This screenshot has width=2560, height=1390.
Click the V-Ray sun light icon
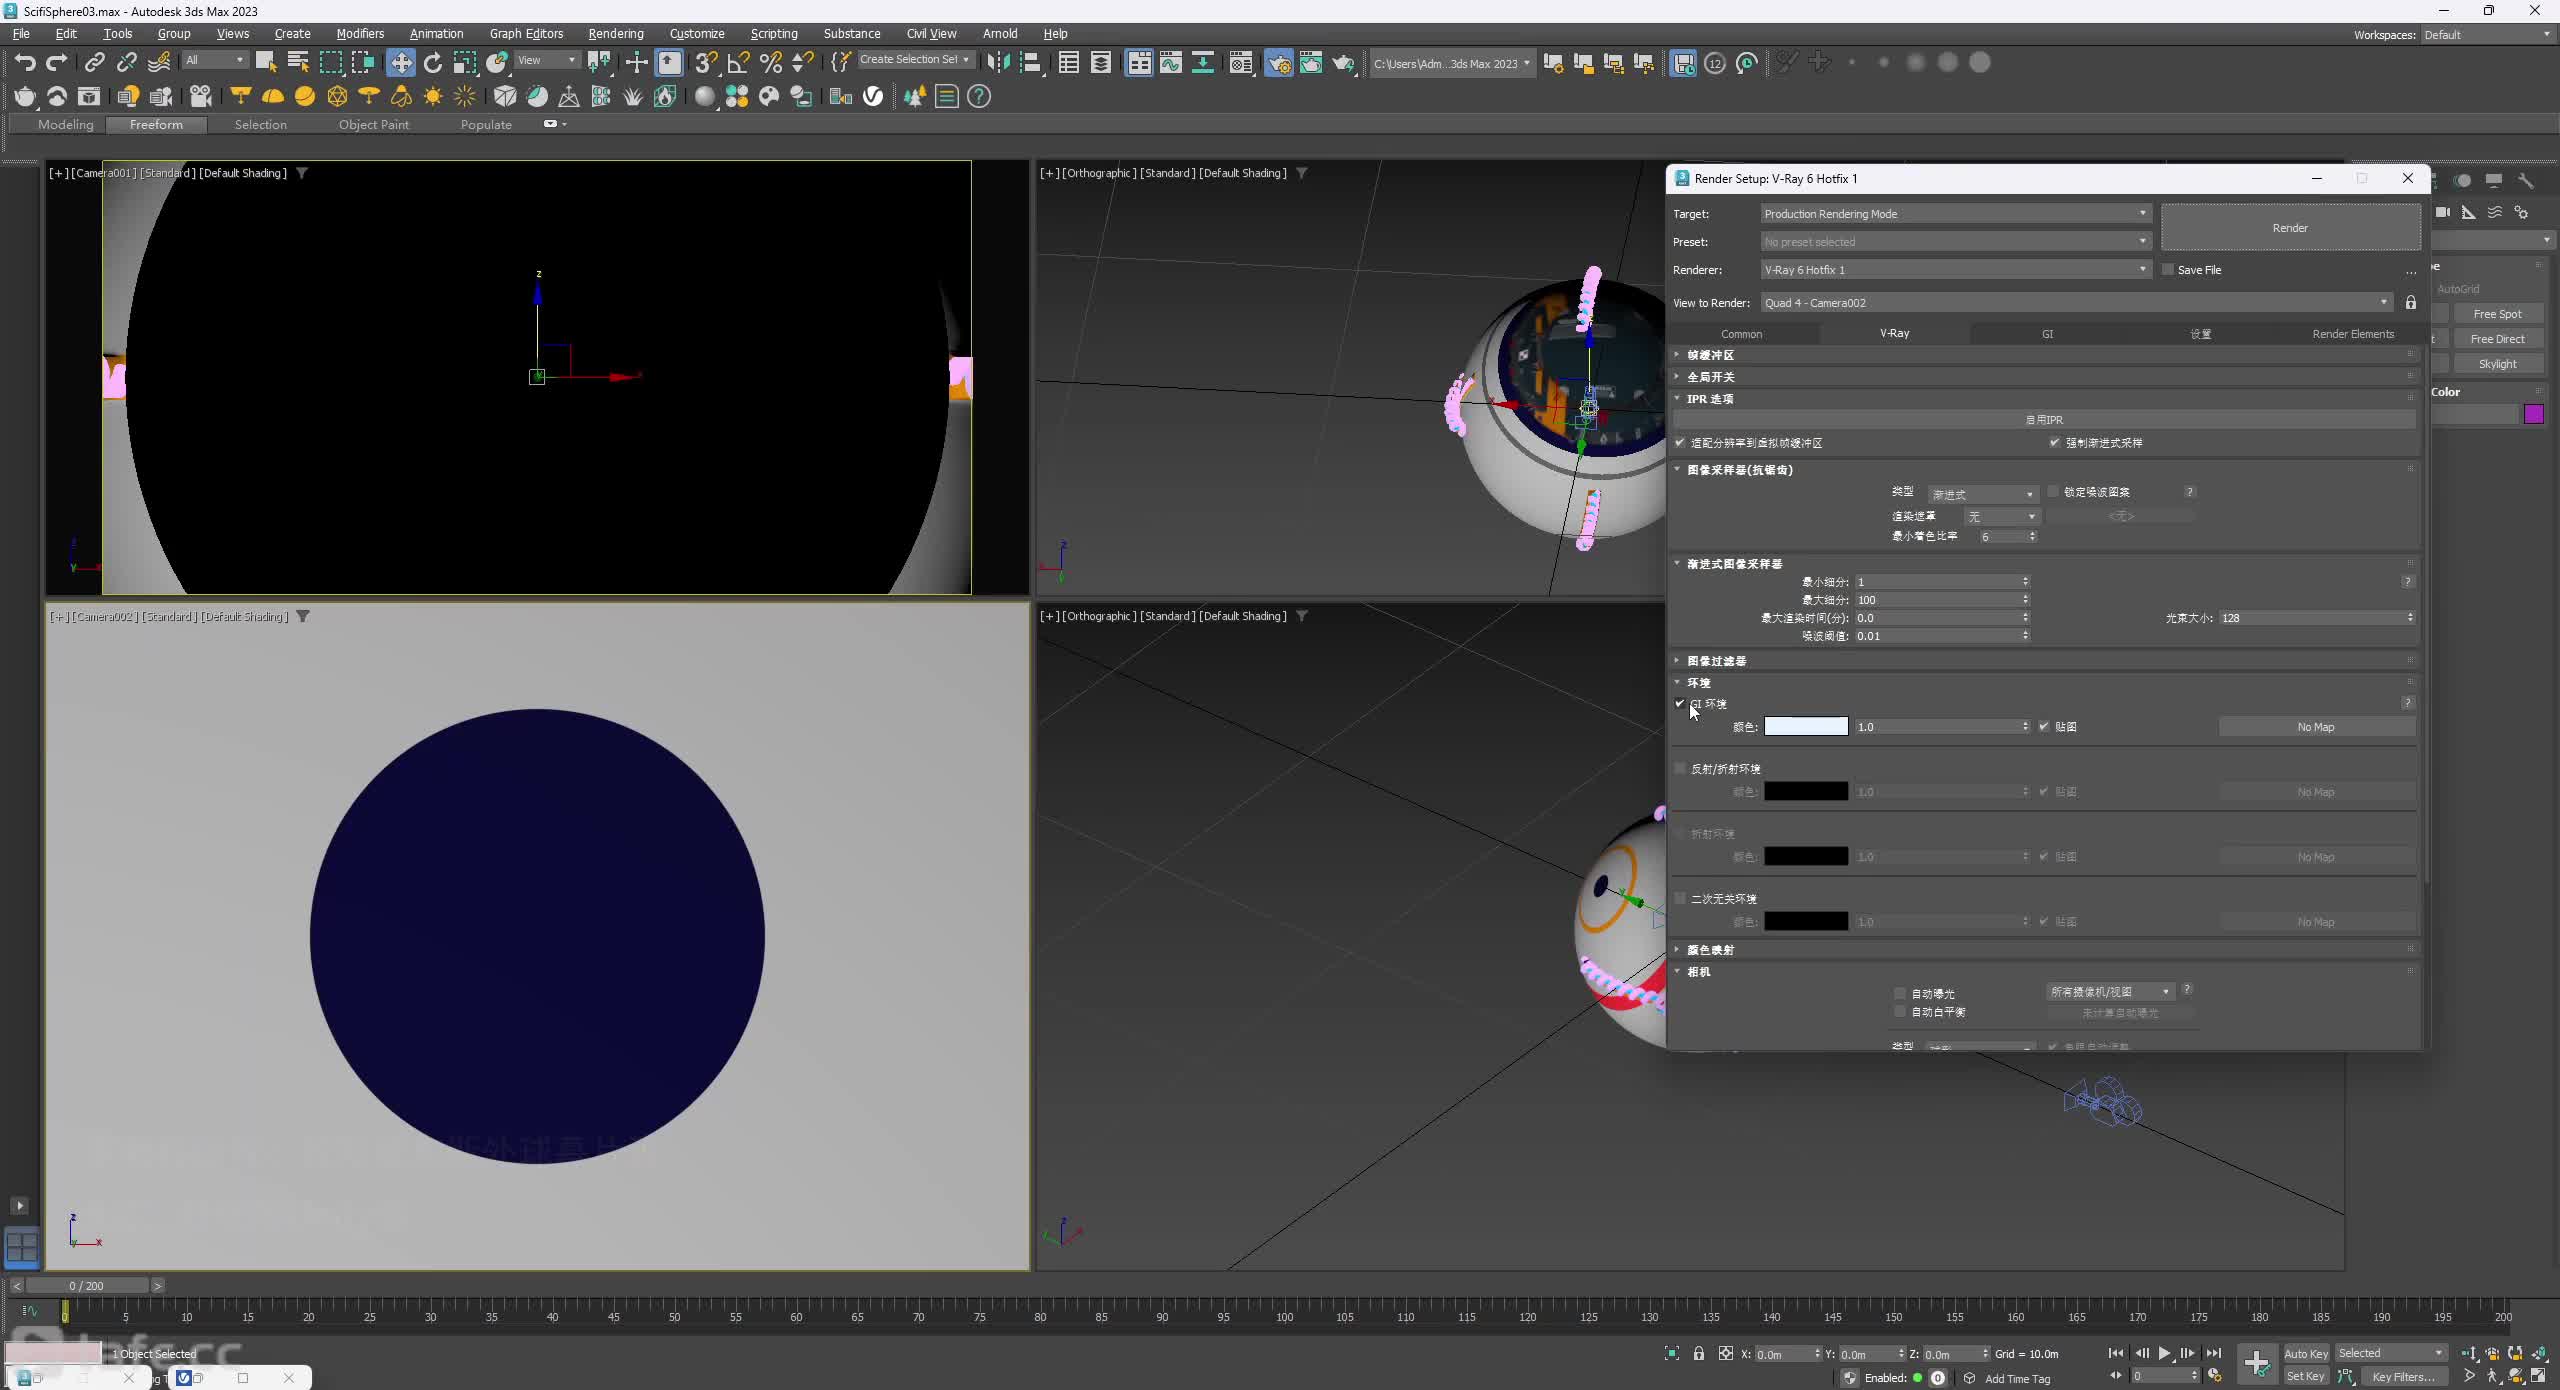tap(433, 96)
